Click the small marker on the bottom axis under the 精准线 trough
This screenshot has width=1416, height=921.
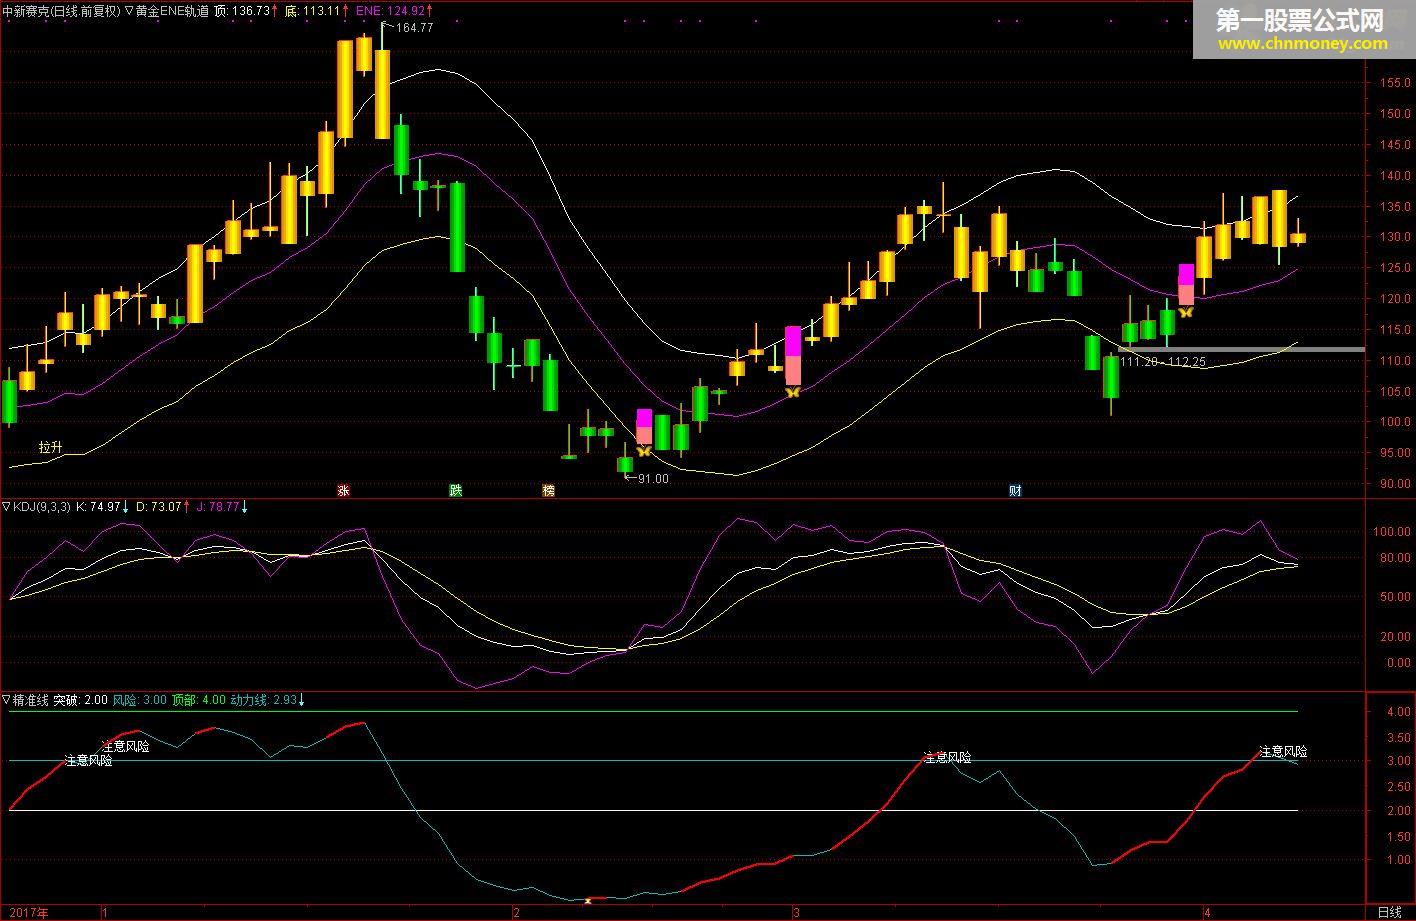[588, 901]
